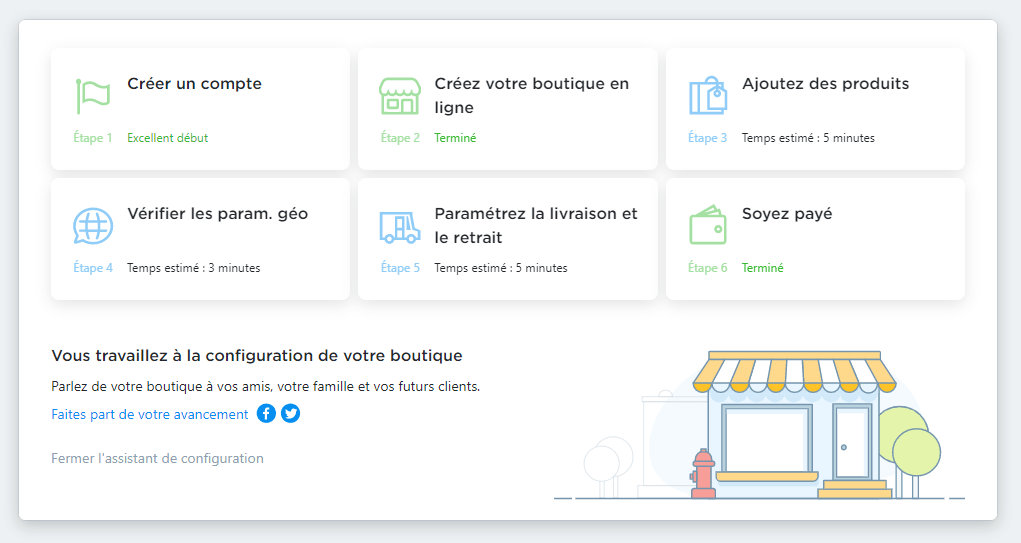Open the 'Soyez payé' step

(787, 214)
